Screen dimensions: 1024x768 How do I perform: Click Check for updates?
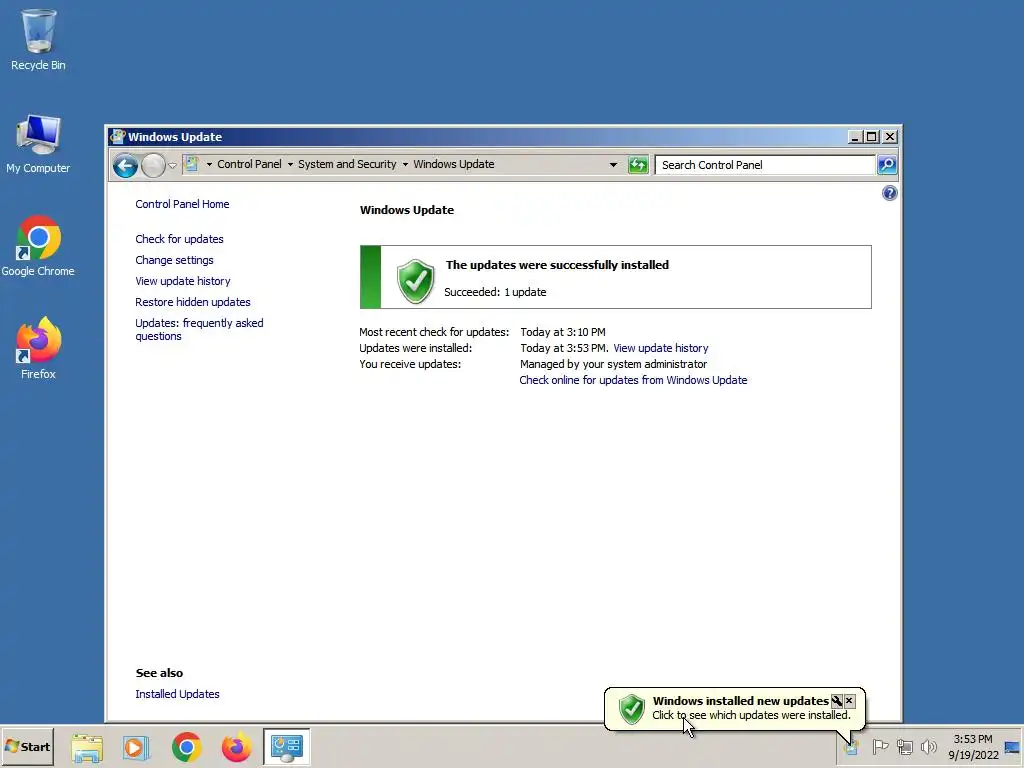pos(179,239)
